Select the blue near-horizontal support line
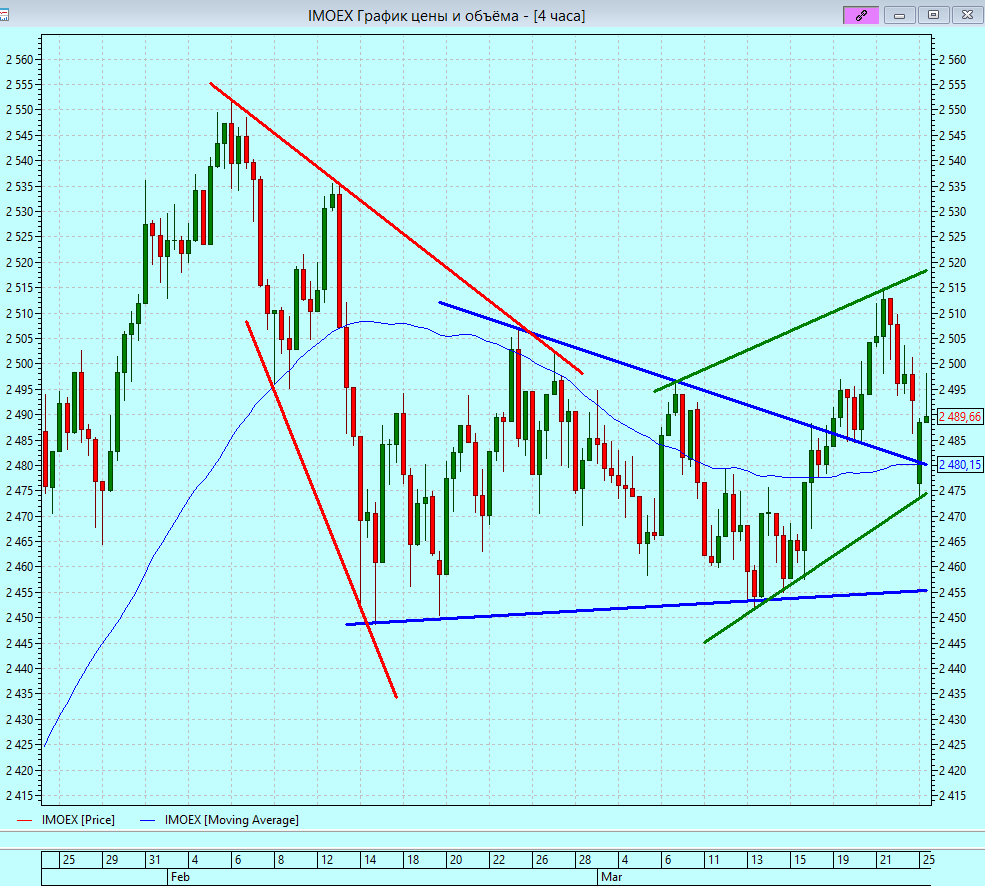The image size is (985, 886). pos(634,607)
